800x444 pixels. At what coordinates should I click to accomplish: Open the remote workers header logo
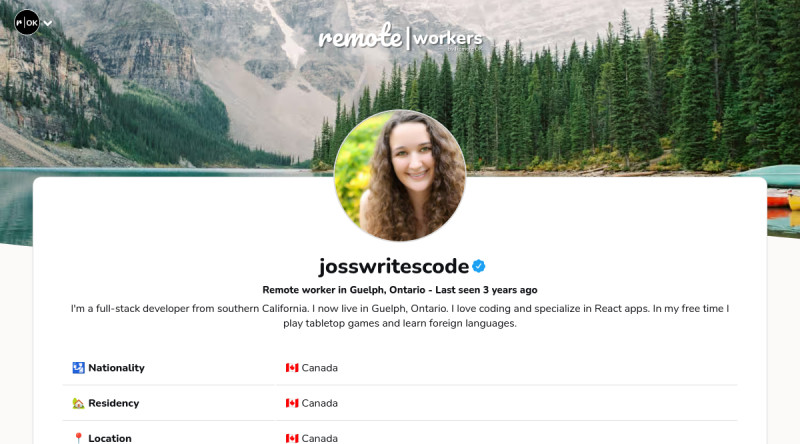click(401, 37)
